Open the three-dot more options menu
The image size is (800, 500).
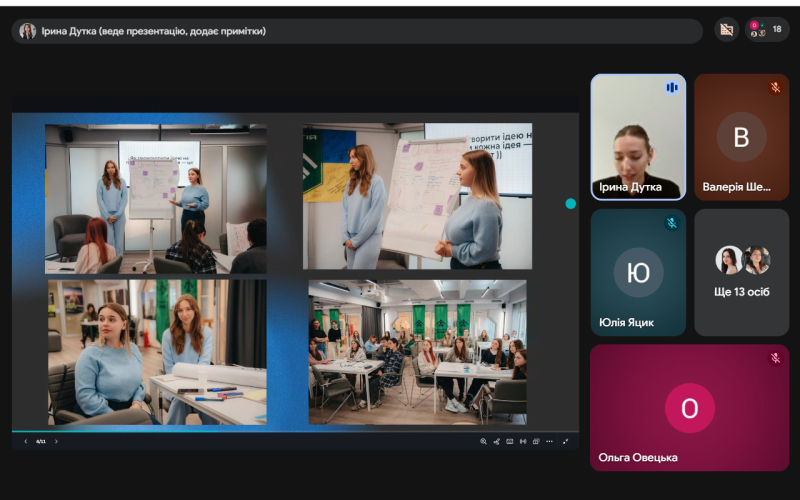click(549, 441)
